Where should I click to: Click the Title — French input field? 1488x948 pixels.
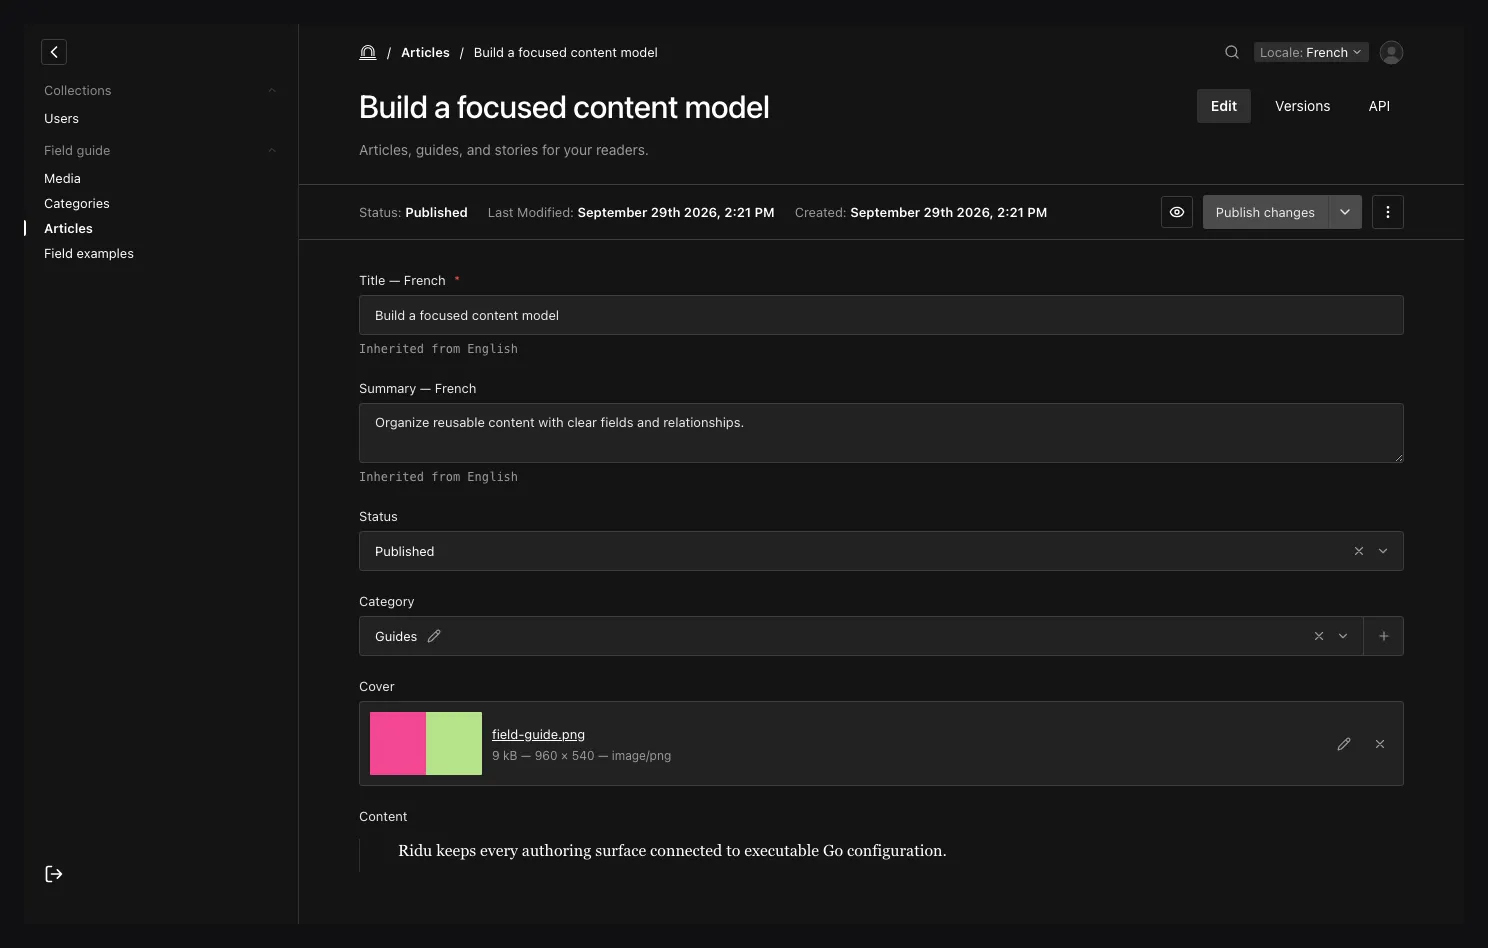[881, 315]
